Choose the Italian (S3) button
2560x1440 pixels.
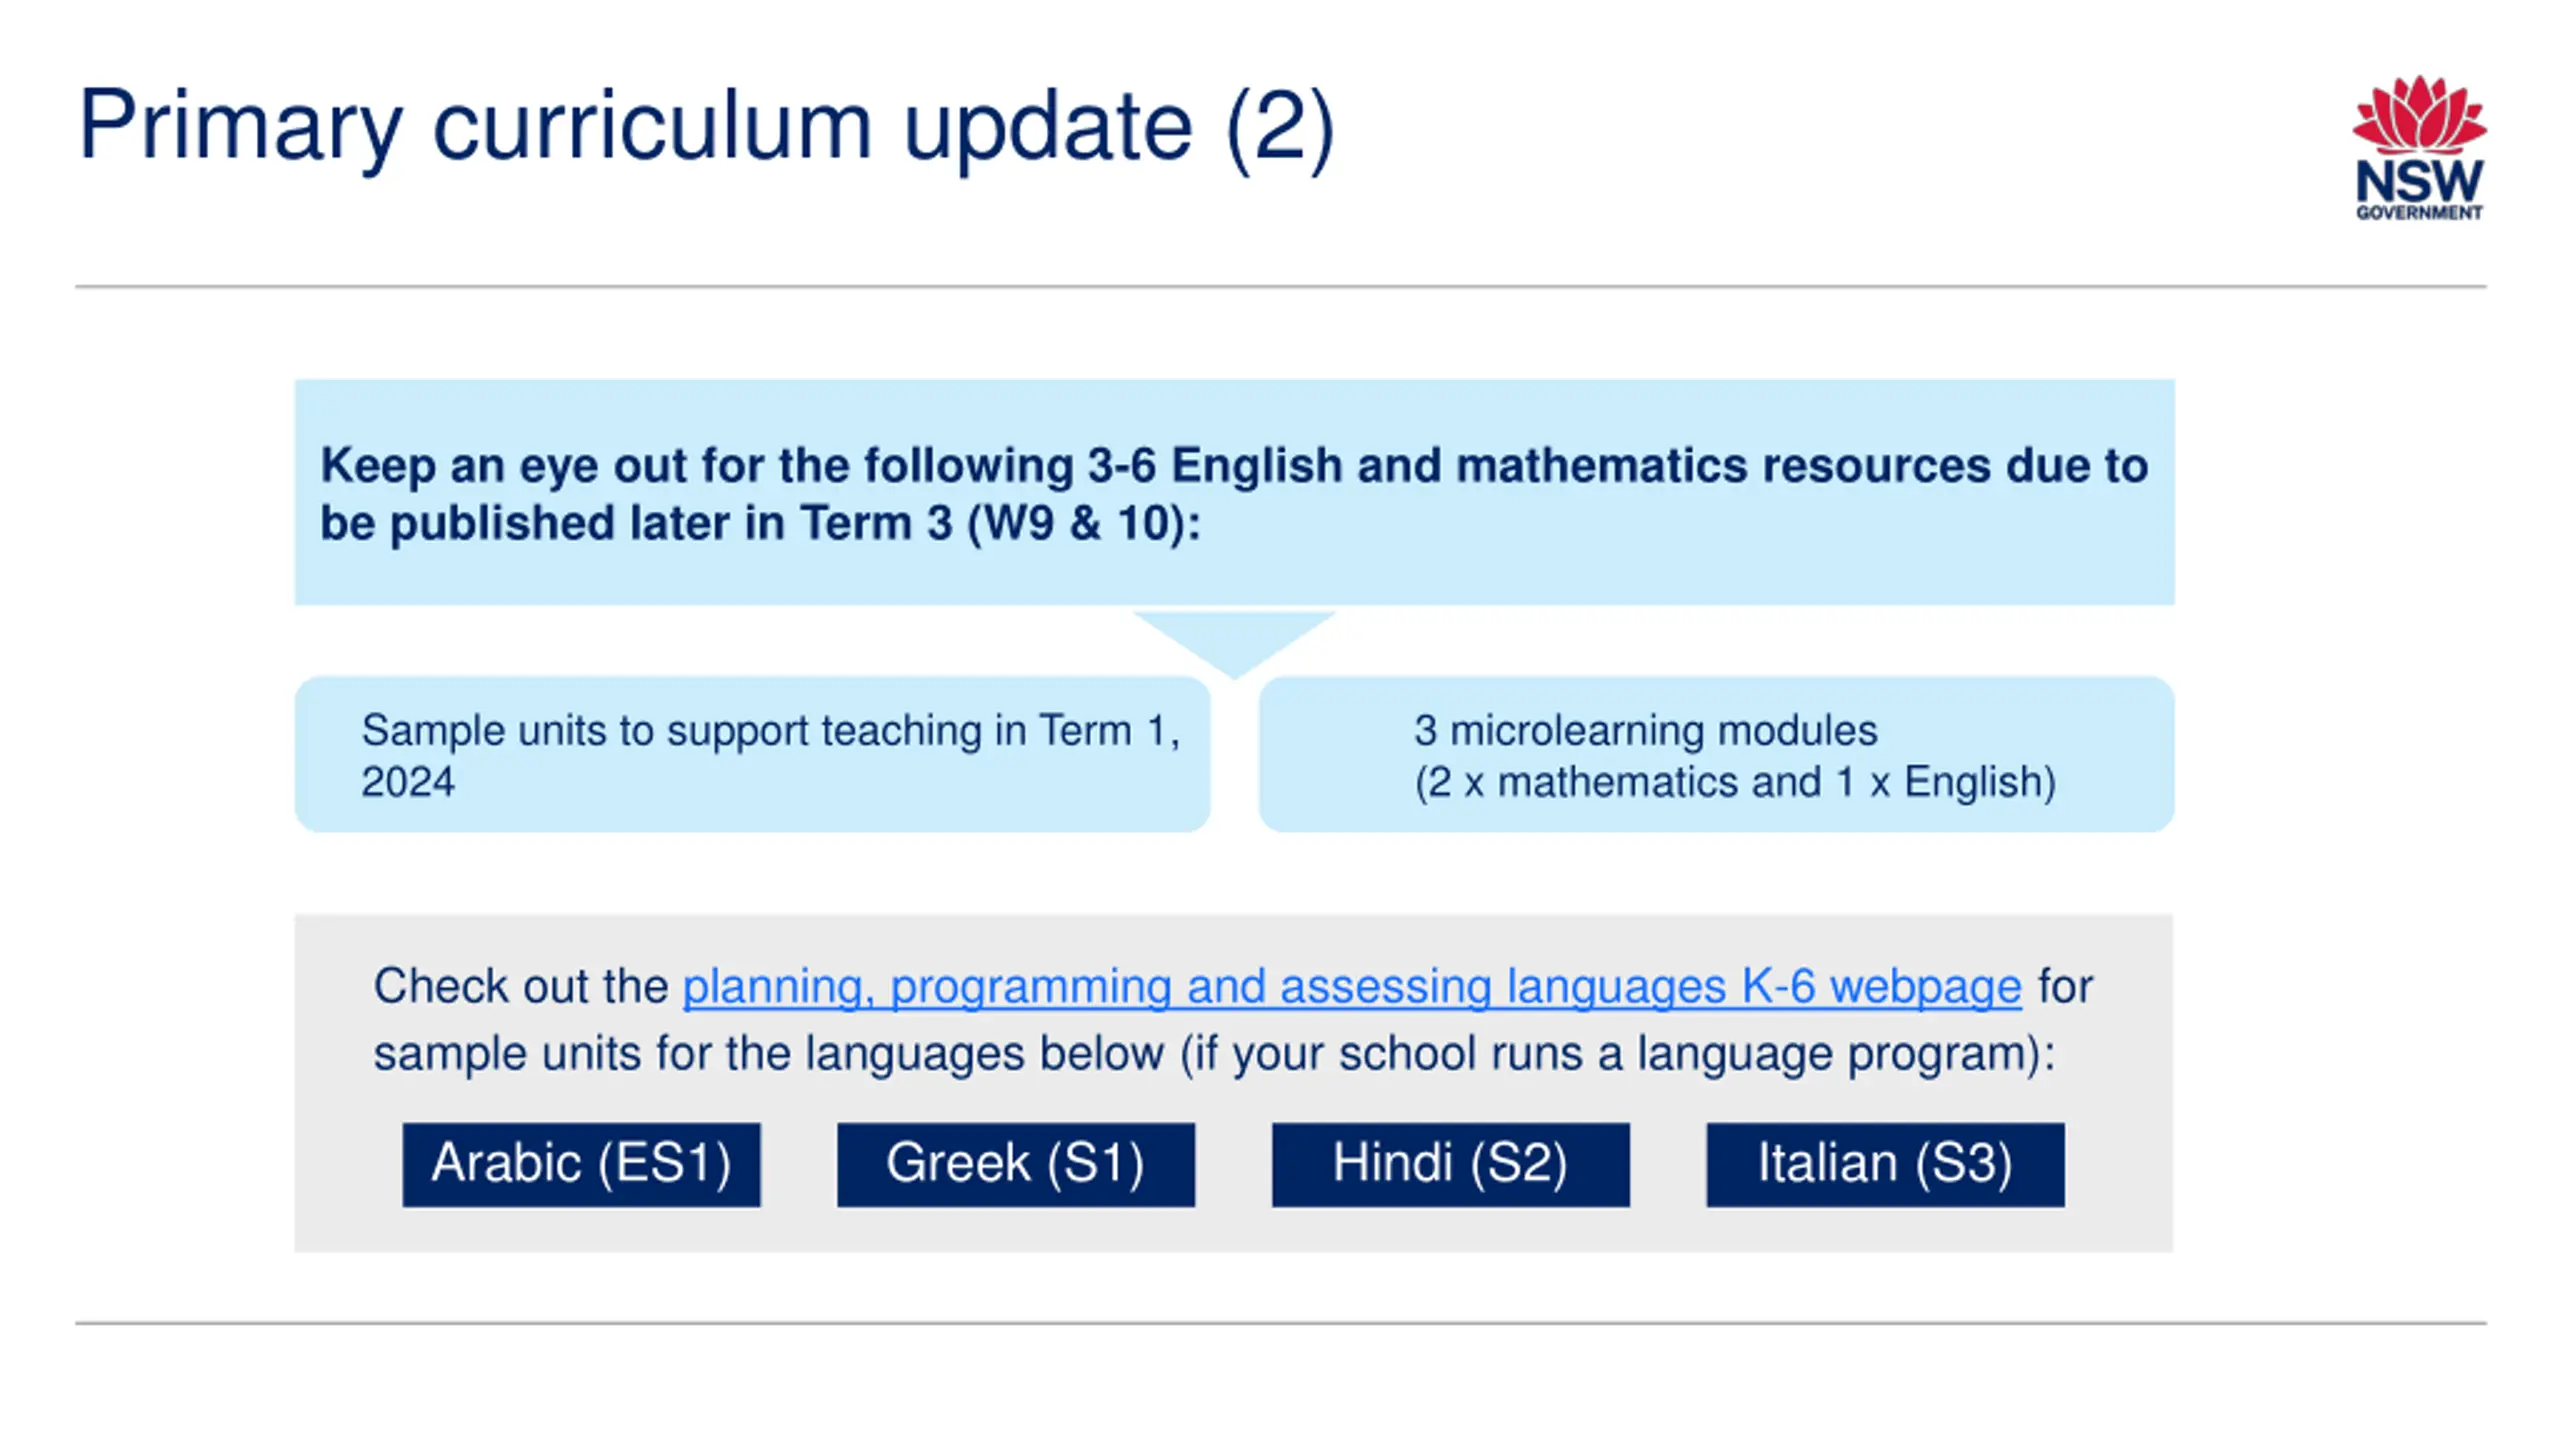pyautogui.click(x=1885, y=1164)
